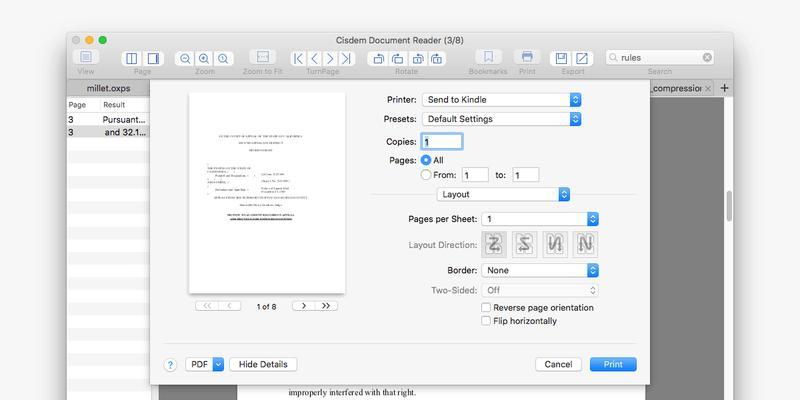Click the search field containing rules
Viewport: 800px width, 400px height.
click(x=660, y=58)
